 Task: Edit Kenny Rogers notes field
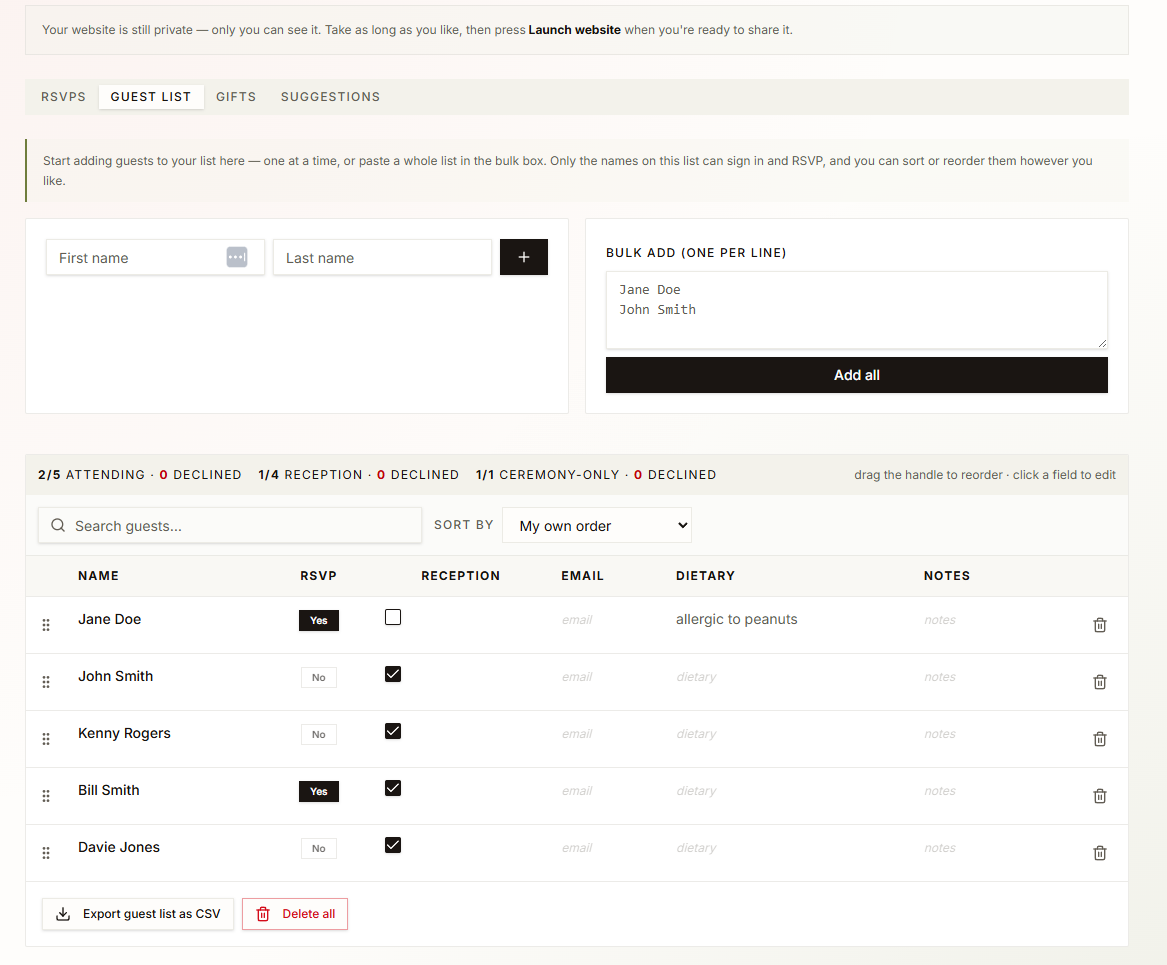click(x=939, y=734)
